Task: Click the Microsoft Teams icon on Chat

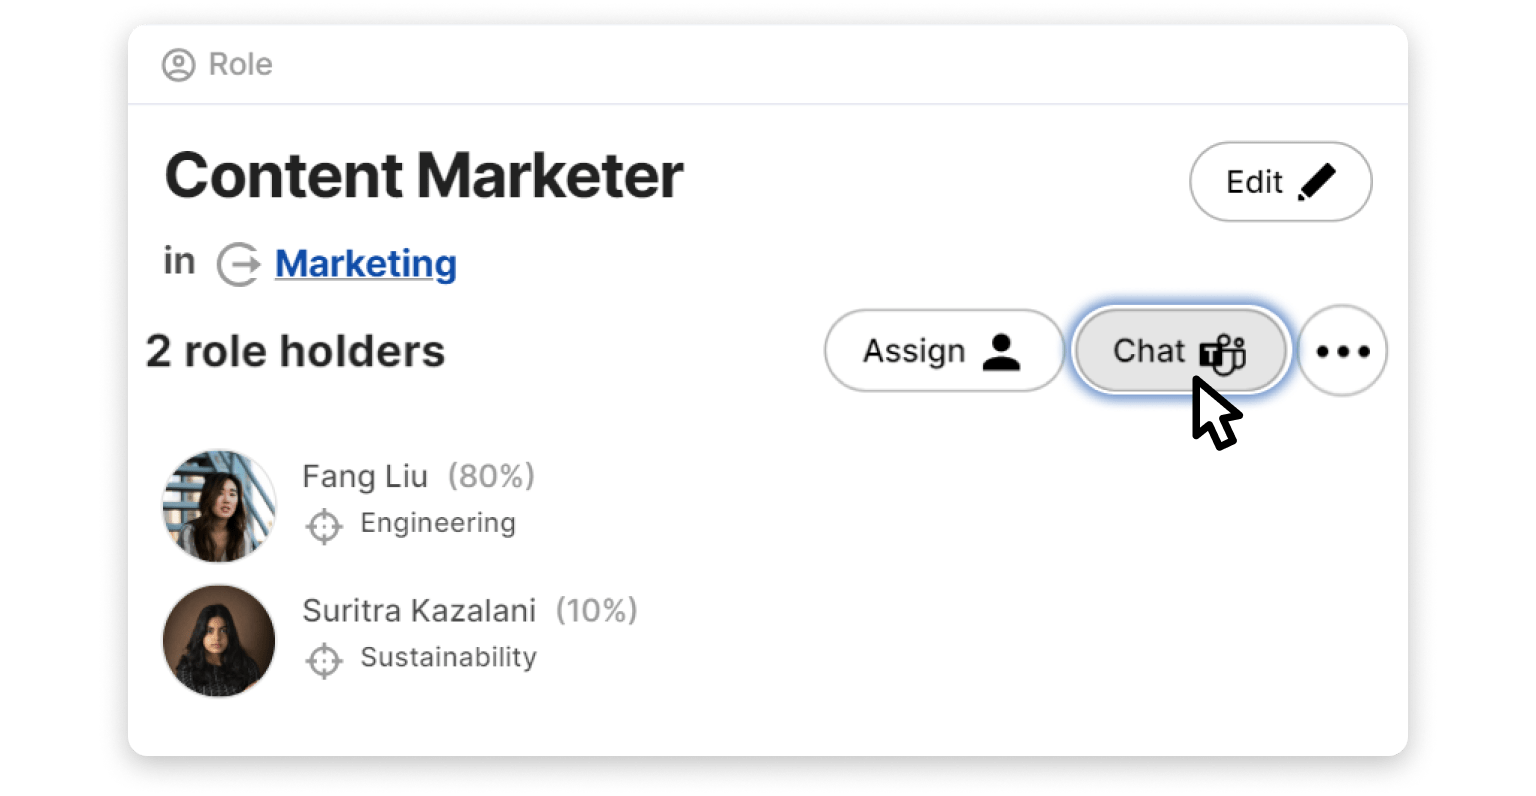Action: point(1222,354)
